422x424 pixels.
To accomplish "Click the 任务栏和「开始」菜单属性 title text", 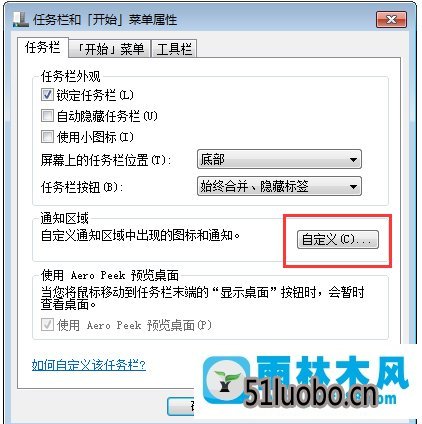I will pos(105,20).
